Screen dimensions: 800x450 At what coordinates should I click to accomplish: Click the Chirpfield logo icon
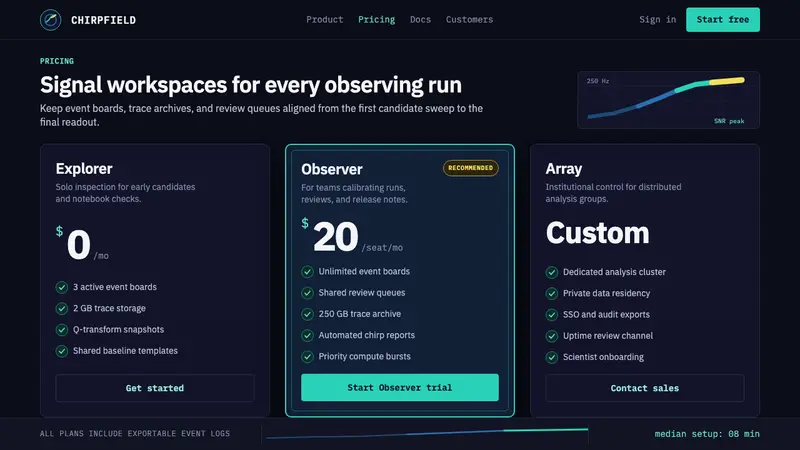tap(51, 20)
